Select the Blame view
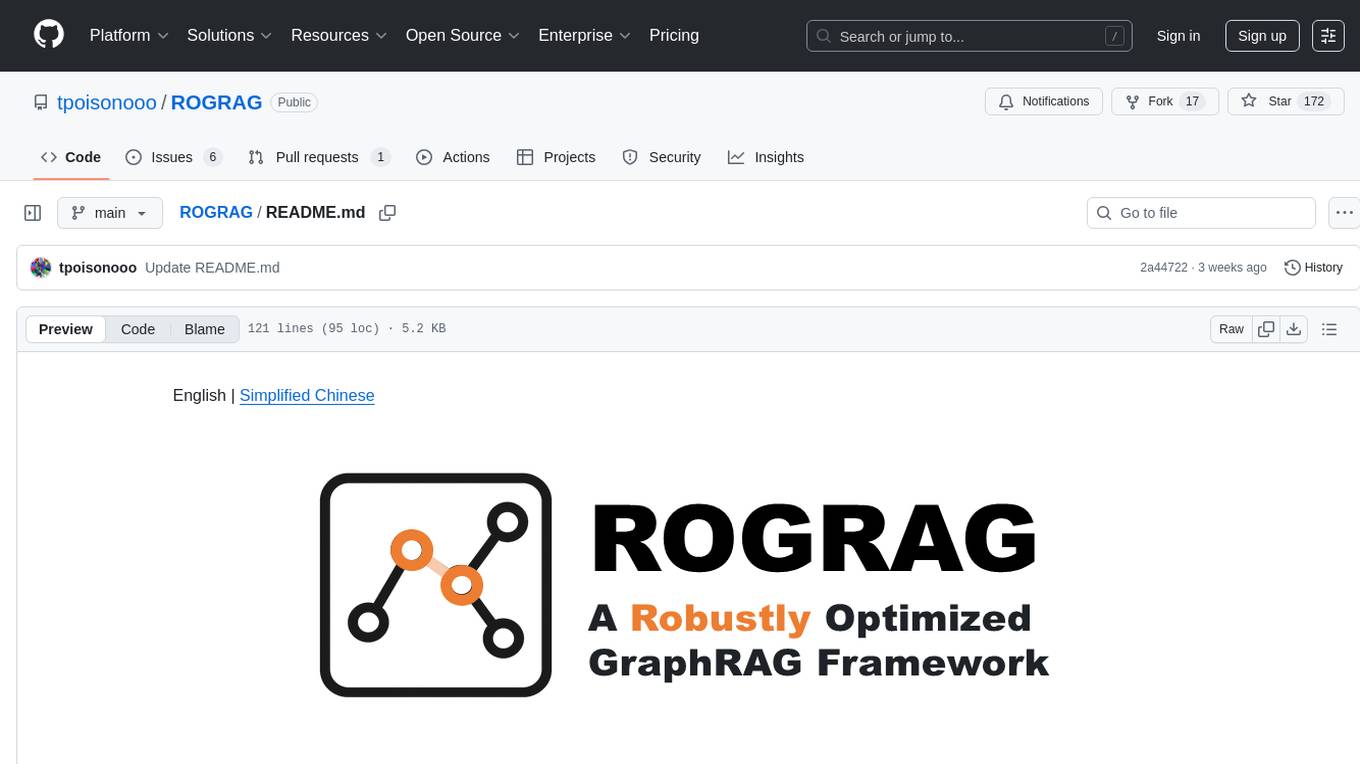The height and width of the screenshot is (764, 1360). pos(204,329)
